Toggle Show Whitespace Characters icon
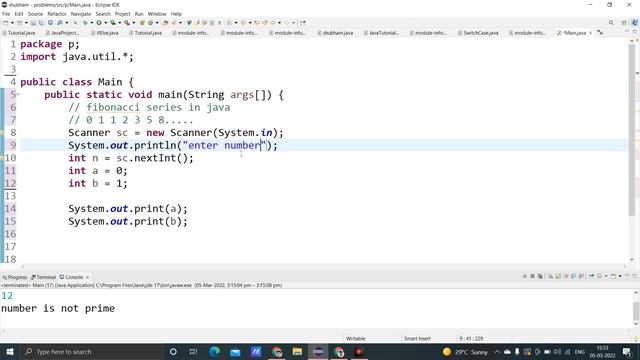 click(x=220, y=23)
